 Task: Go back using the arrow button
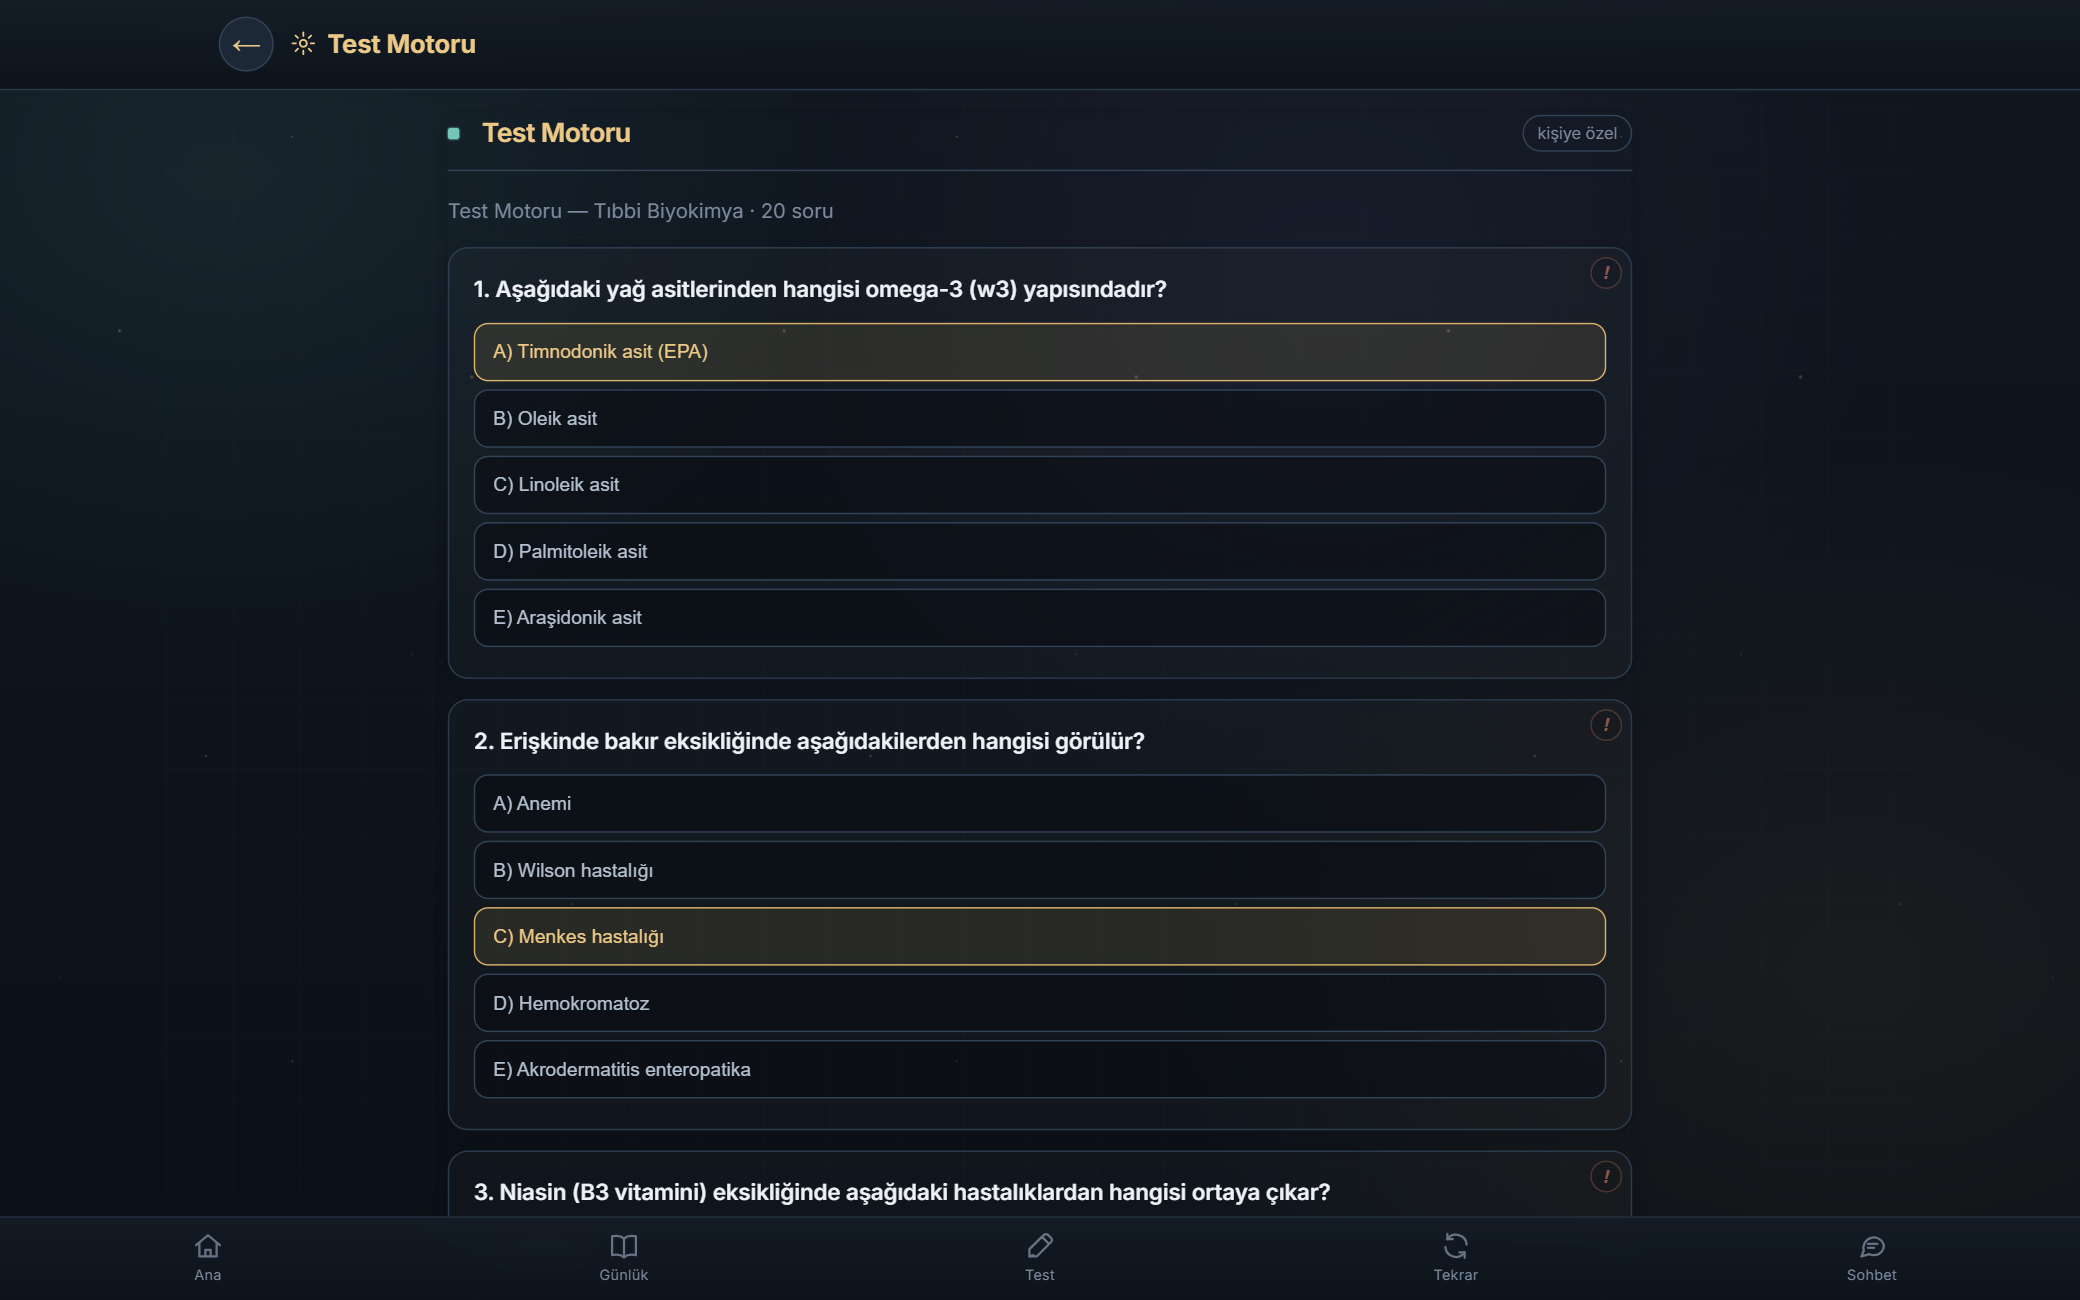click(246, 44)
